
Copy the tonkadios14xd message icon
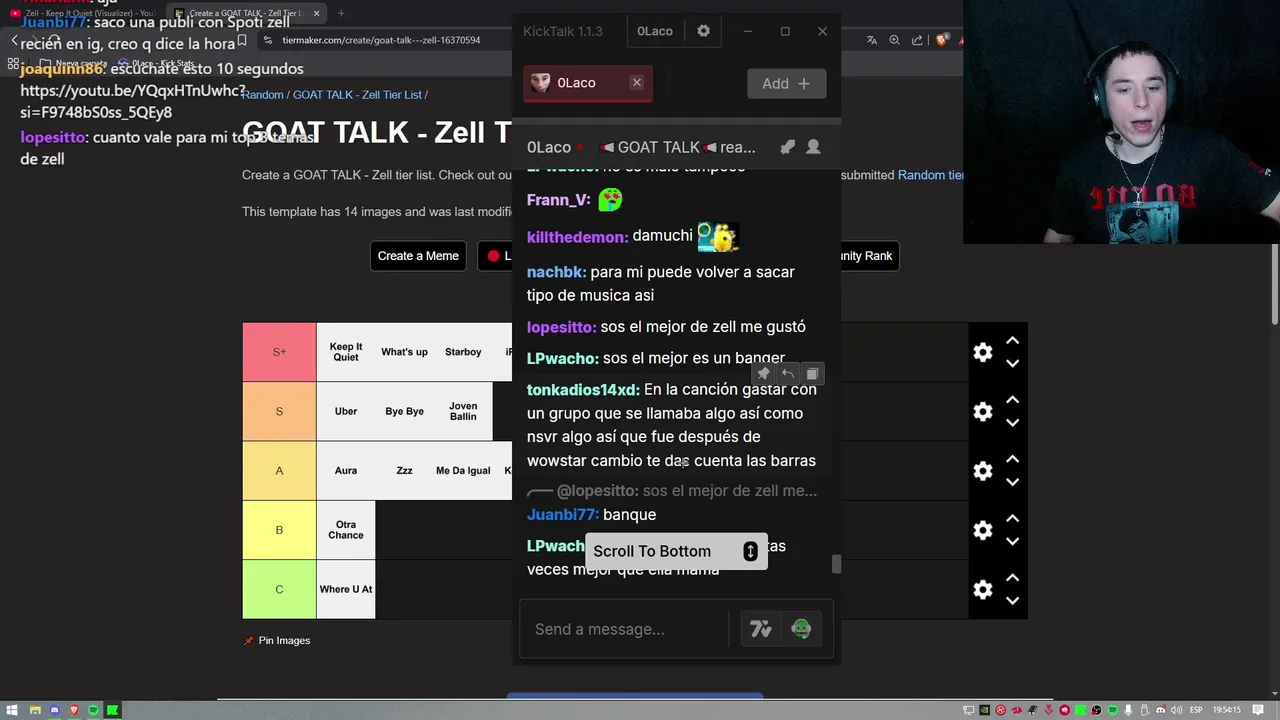(x=812, y=374)
